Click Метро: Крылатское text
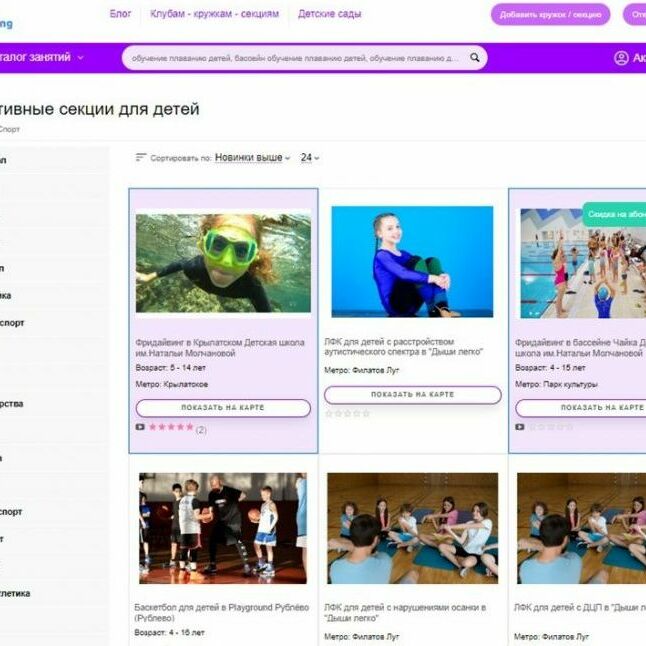Screen dimensions: 646x646 (x=172, y=384)
